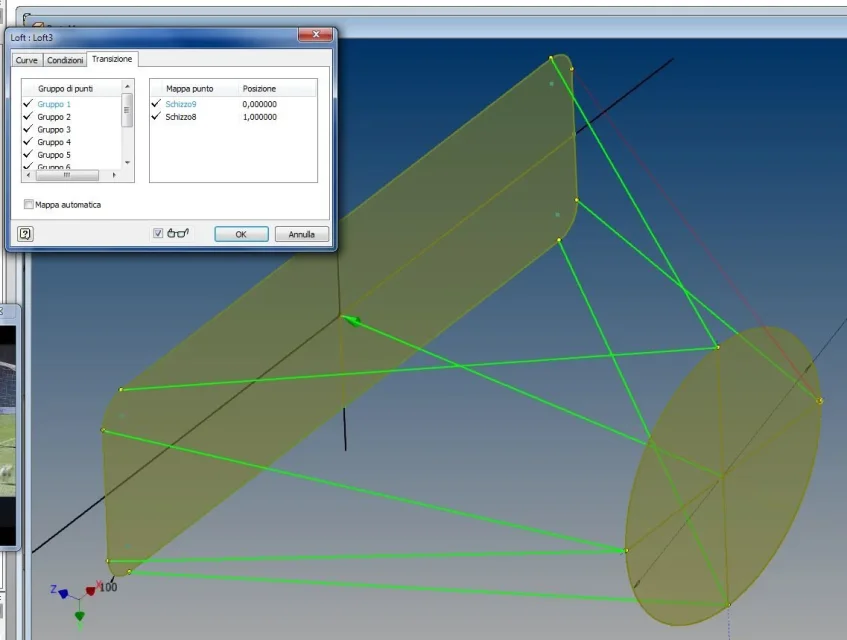The image size is (847, 640).
Task: Click the preview glasses icon
Action: click(178, 233)
